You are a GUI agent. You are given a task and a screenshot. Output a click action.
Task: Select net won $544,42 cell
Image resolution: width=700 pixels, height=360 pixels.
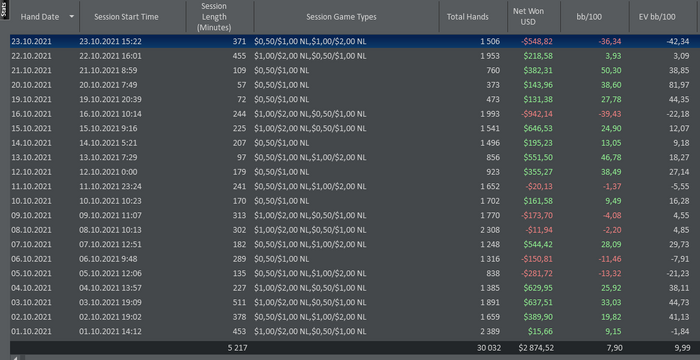(x=538, y=245)
